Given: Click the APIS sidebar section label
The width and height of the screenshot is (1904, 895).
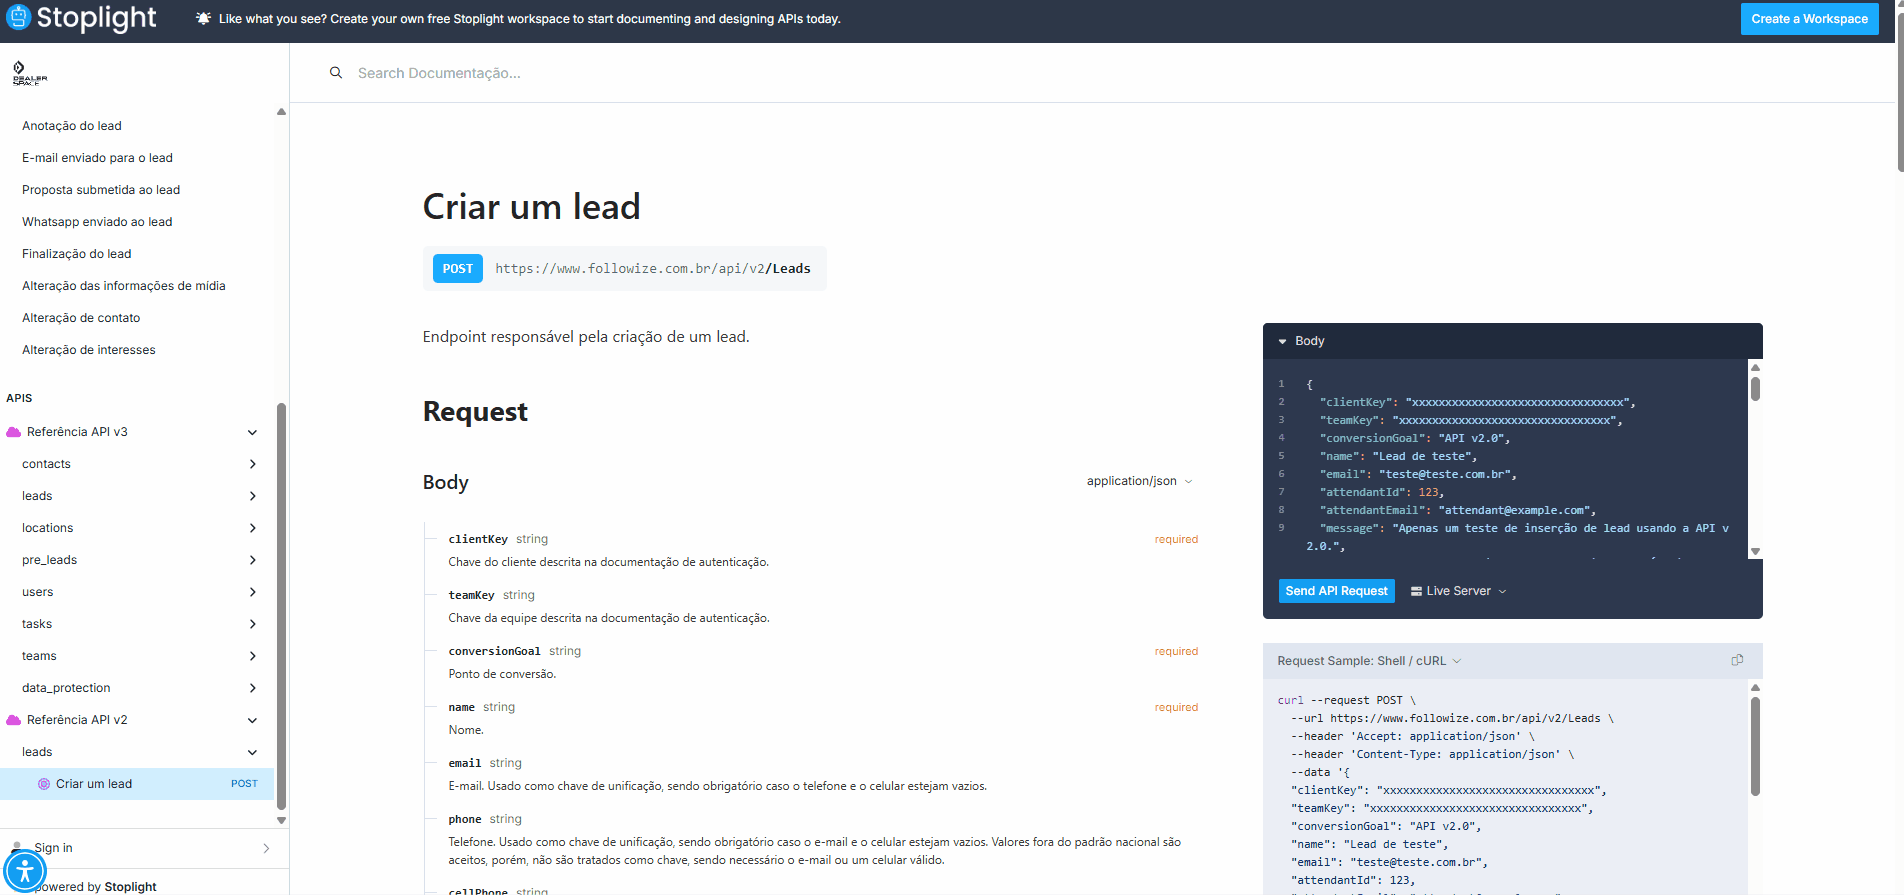Looking at the screenshot, I should pyautogui.click(x=19, y=398).
